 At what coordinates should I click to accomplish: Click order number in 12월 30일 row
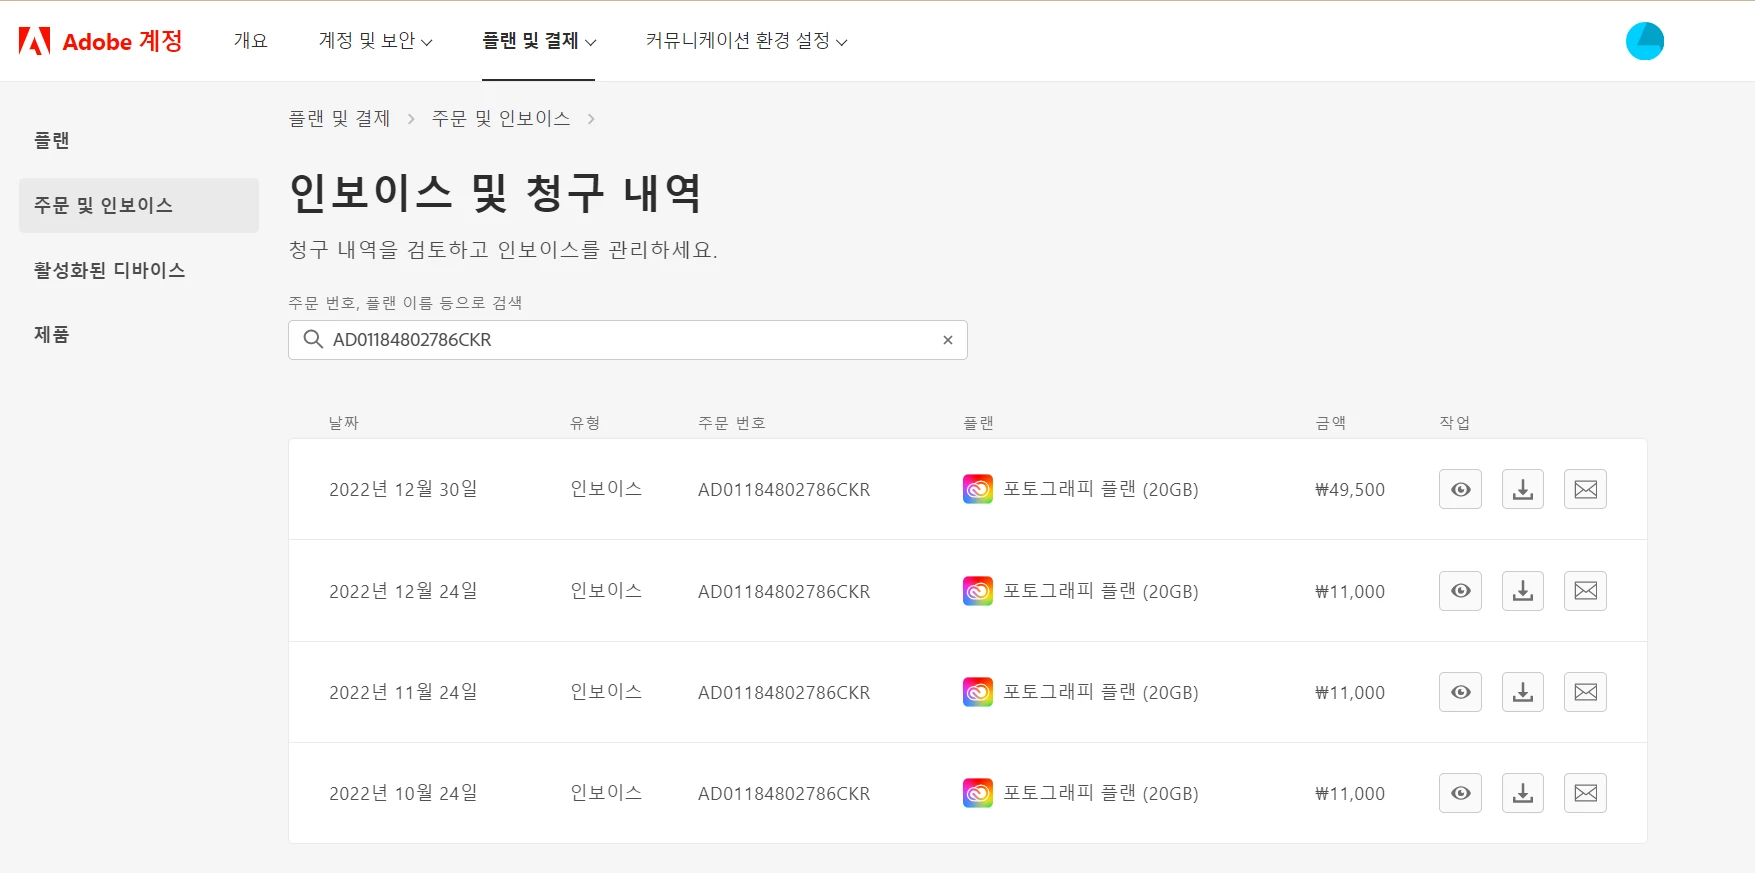pos(784,490)
